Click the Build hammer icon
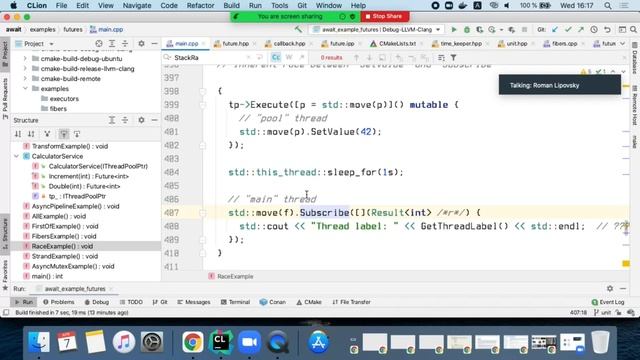 pyautogui.click(x=298, y=29)
